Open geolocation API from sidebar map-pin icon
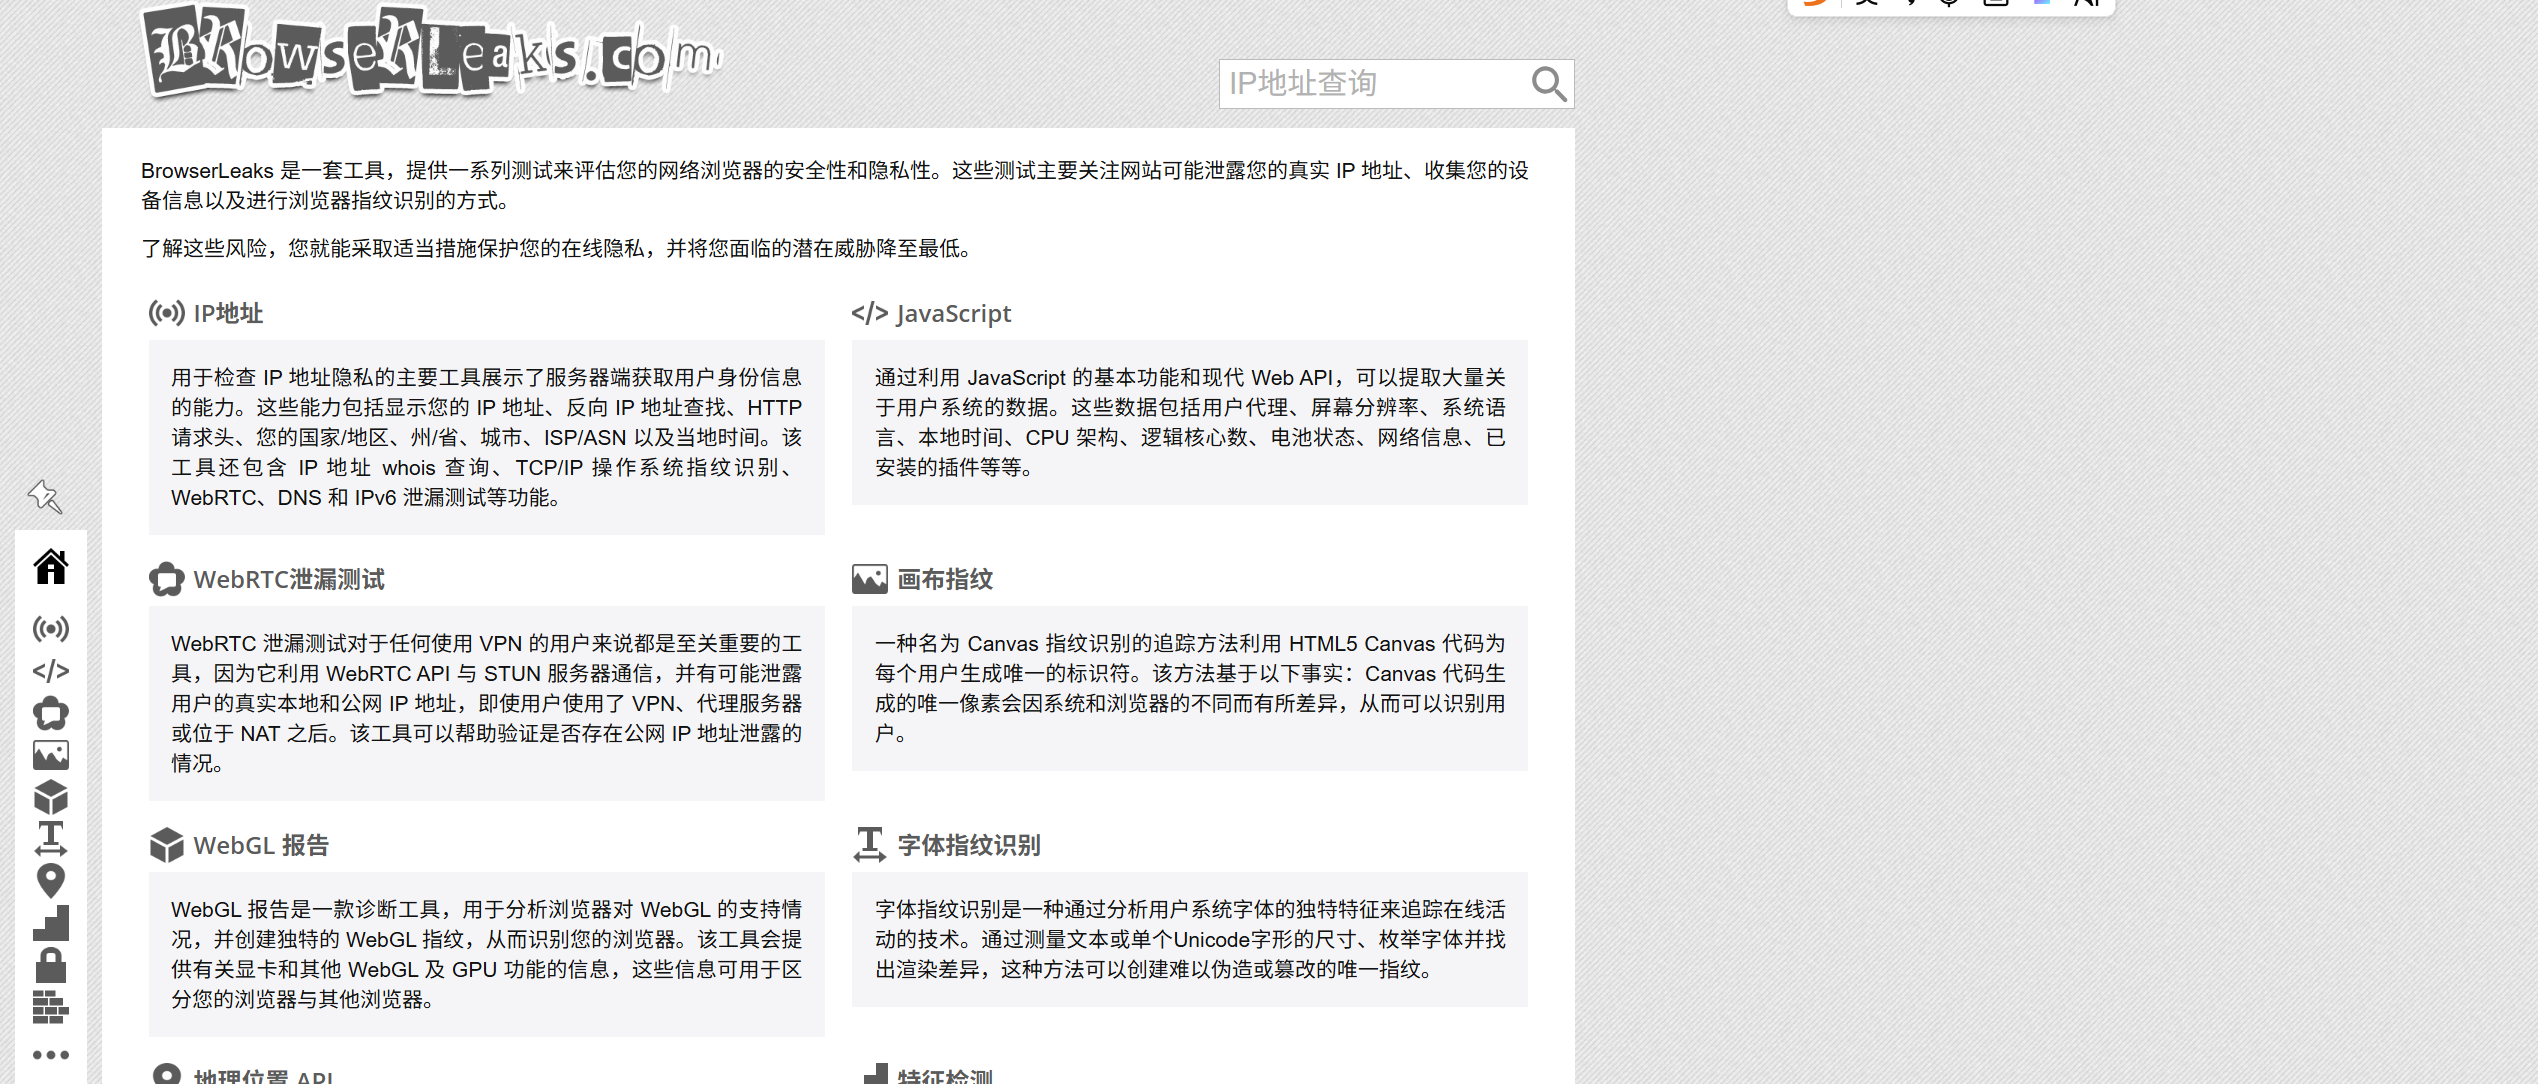Viewport: 2538px width, 1084px height. pyautogui.click(x=51, y=881)
